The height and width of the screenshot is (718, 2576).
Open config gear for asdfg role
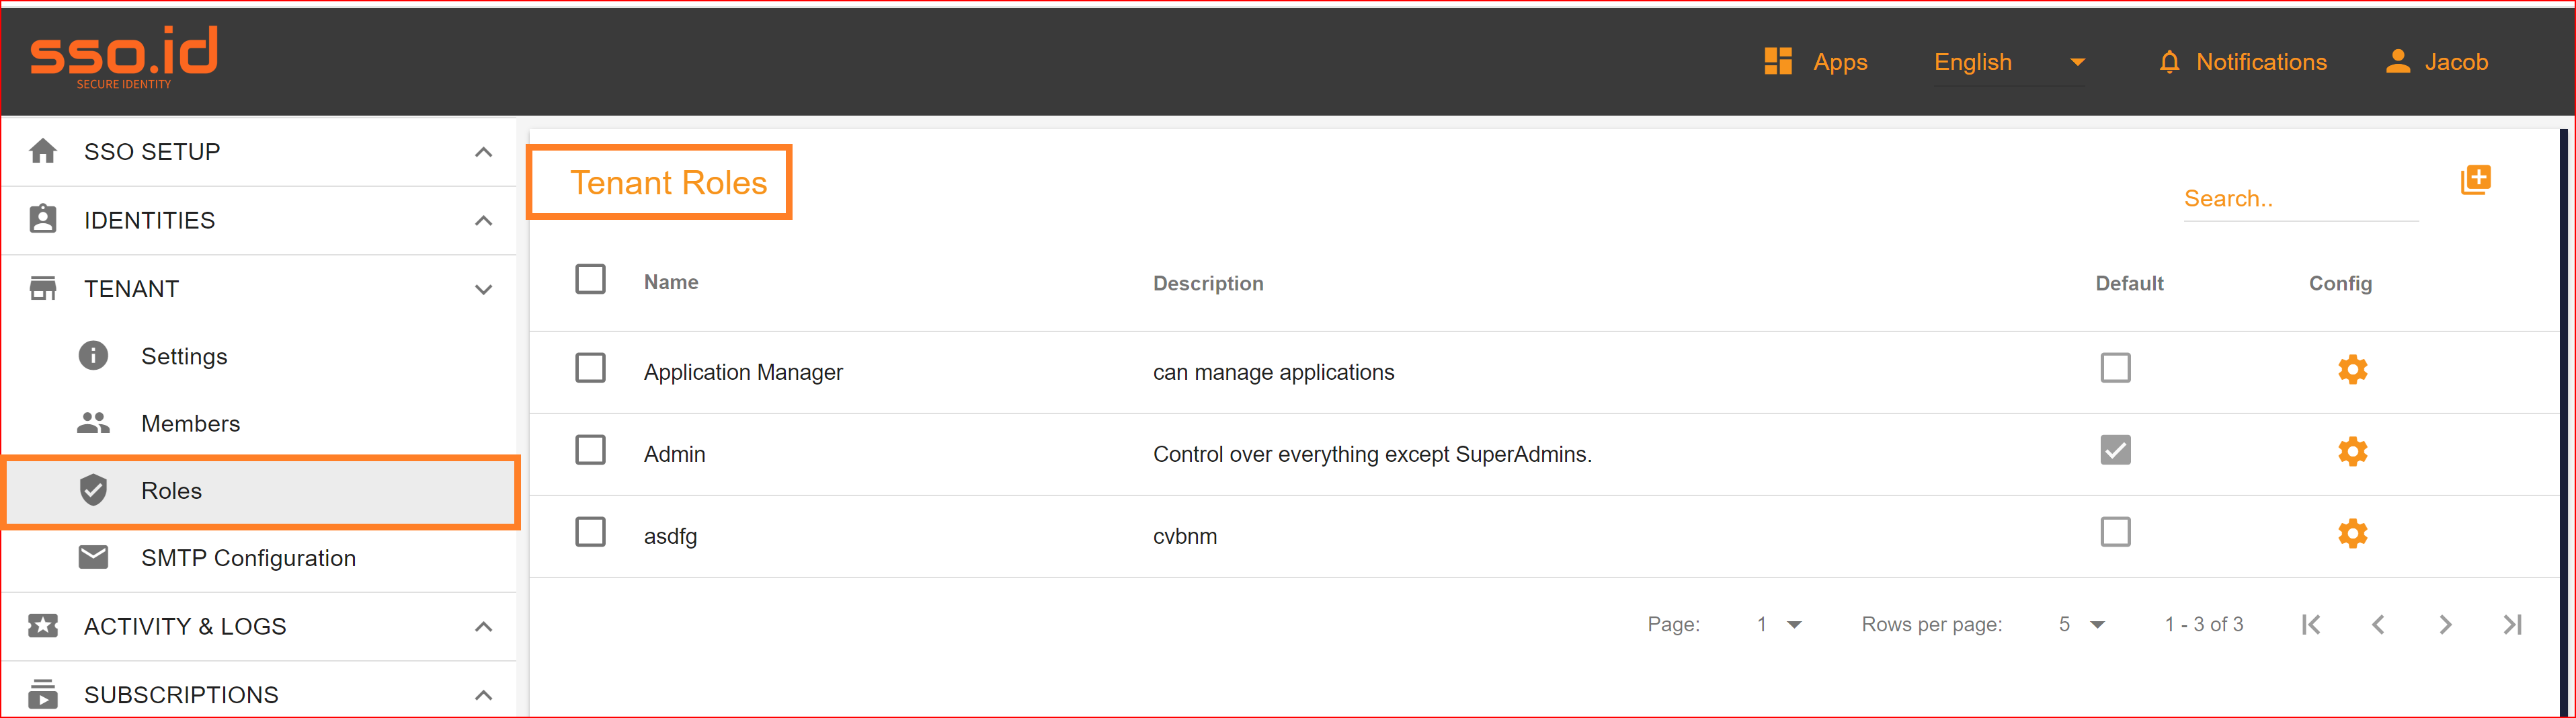[x=2352, y=534]
